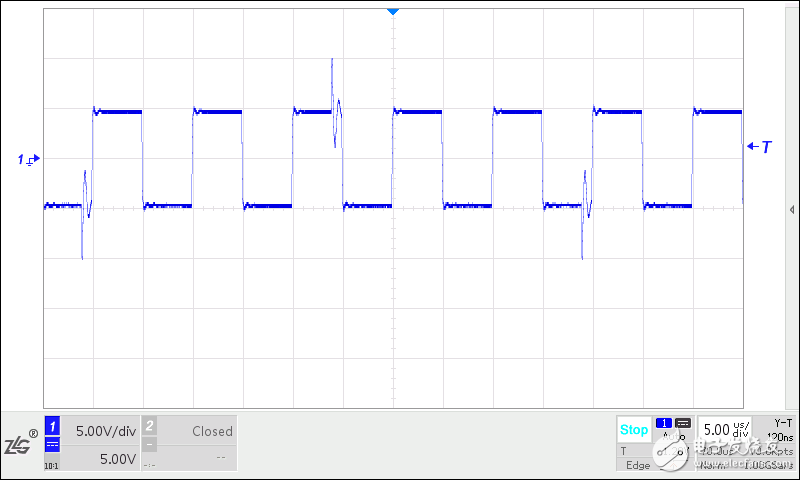Open the 5.00 us/div timebase setting
This screenshot has width=800, height=480.
pyautogui.click(x=725, y=429)
